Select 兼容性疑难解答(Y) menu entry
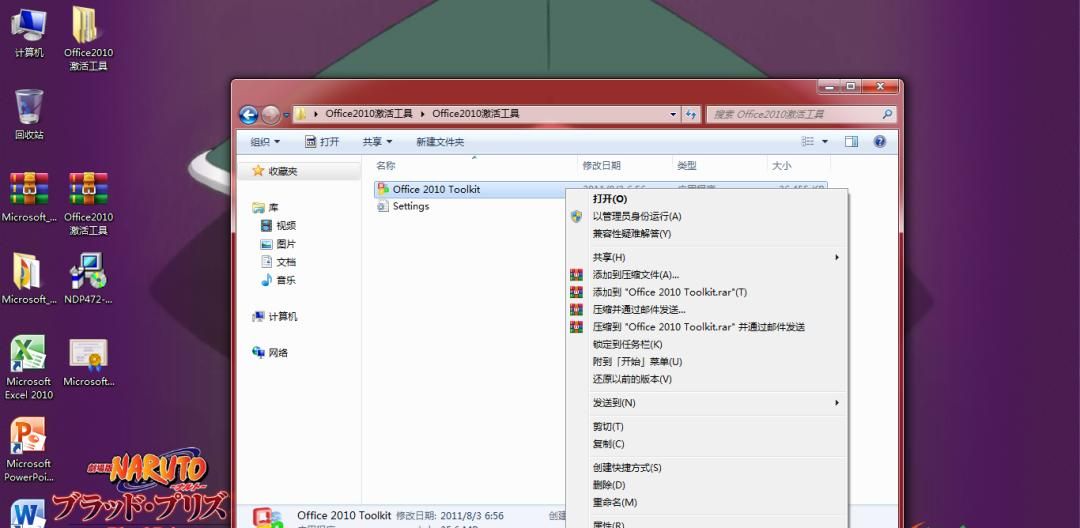This screenshot has height=528, width=1080. tap(707, 233)
